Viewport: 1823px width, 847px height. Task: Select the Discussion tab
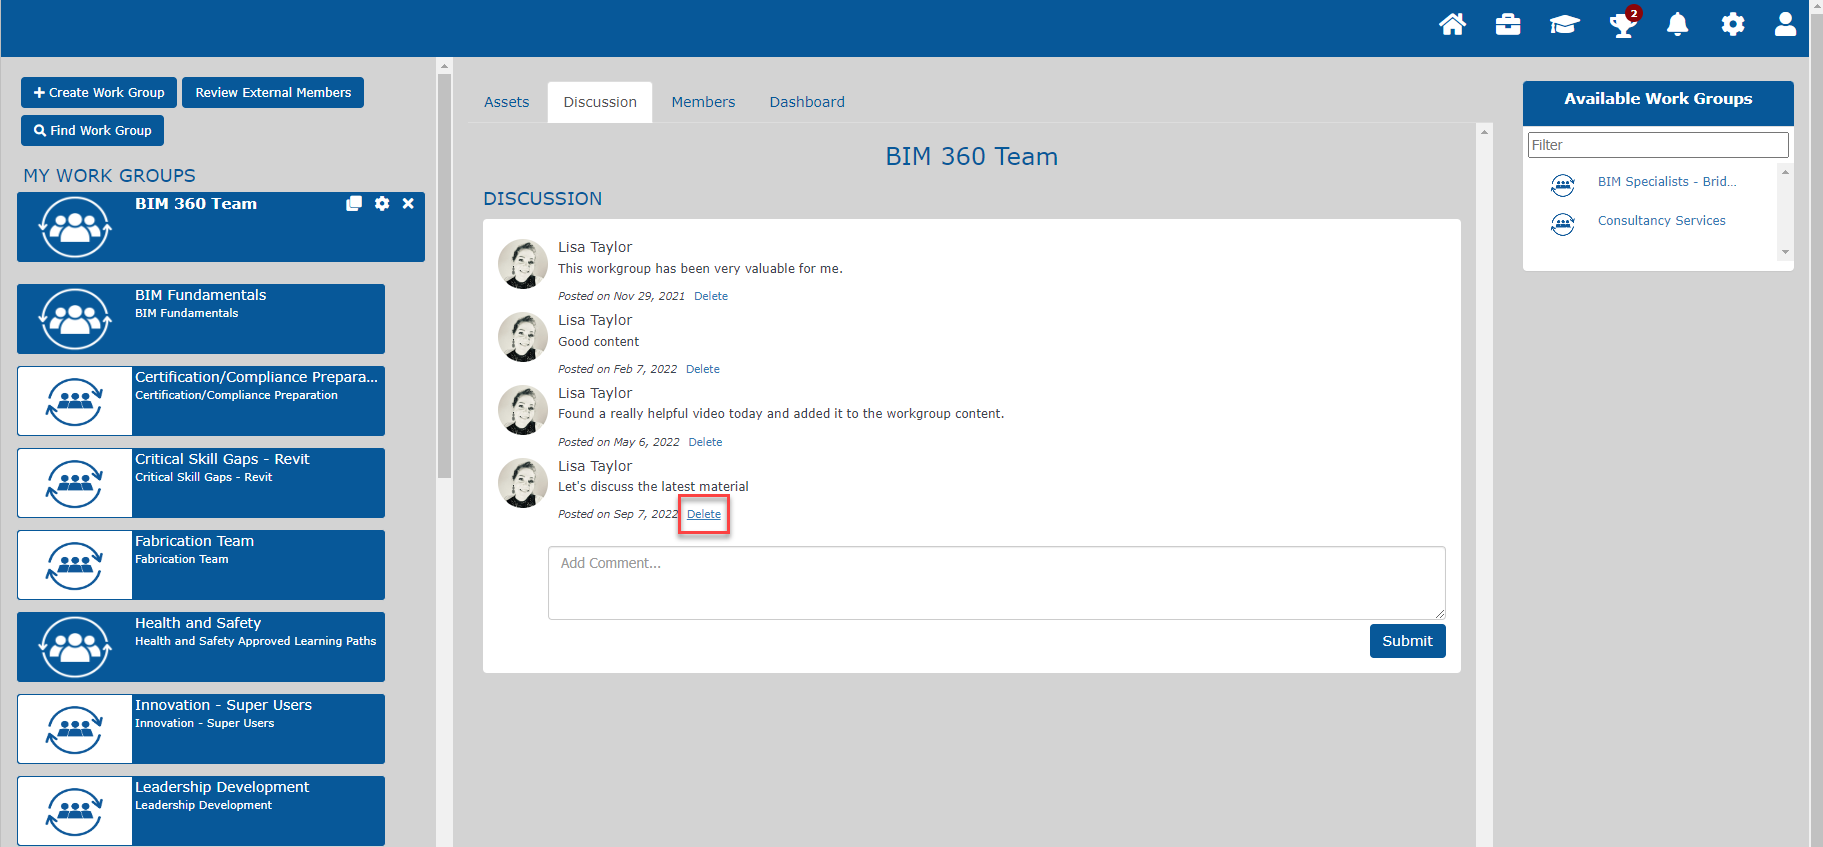click(600, 102)
